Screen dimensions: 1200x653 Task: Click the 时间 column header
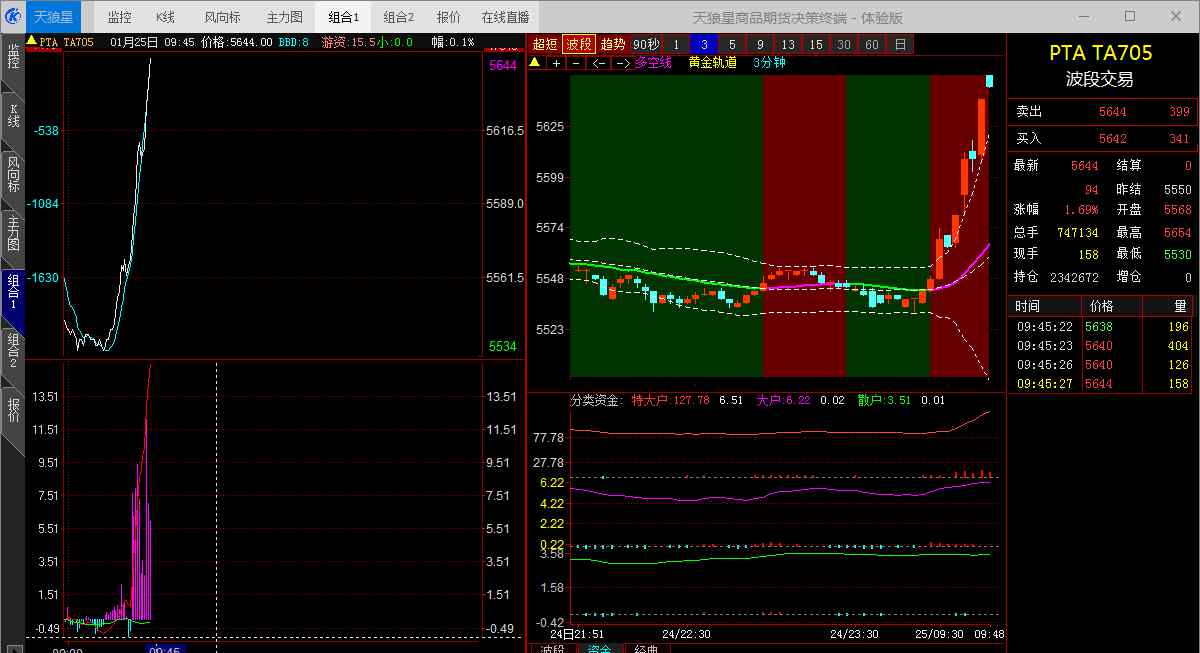tap(1045, 306)
